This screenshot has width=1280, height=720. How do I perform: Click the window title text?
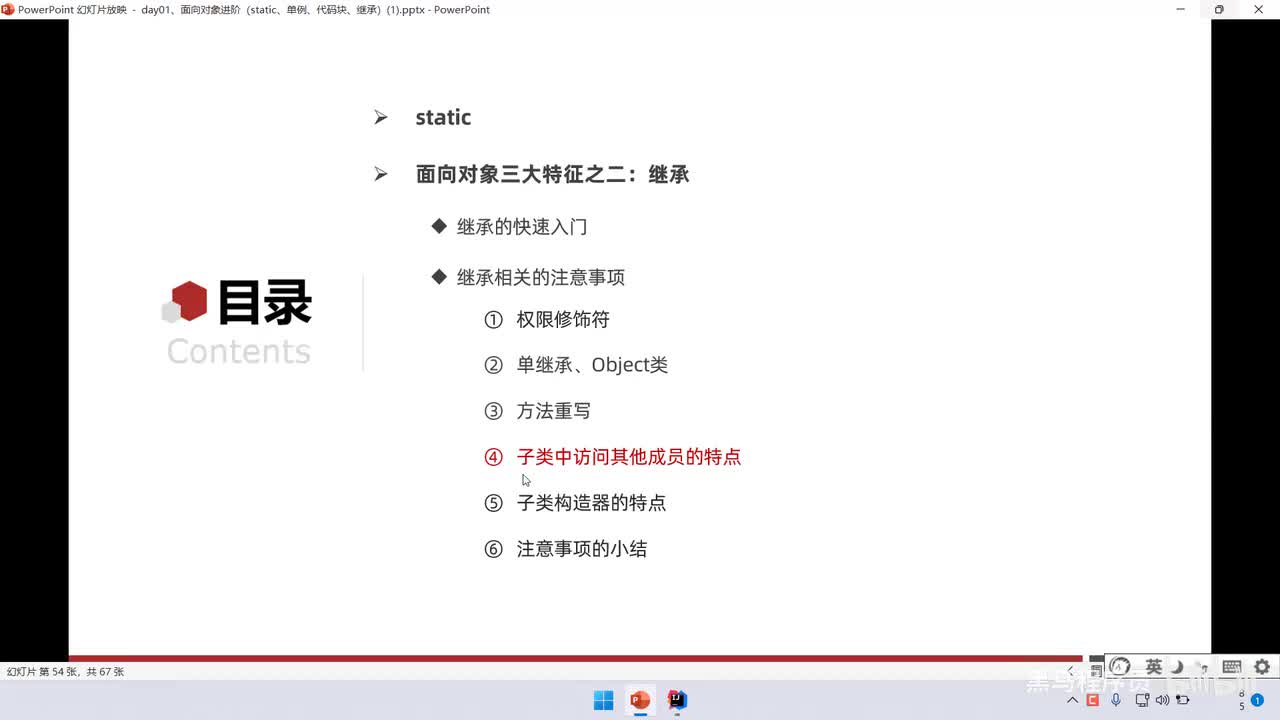click(x=254, y=10)
